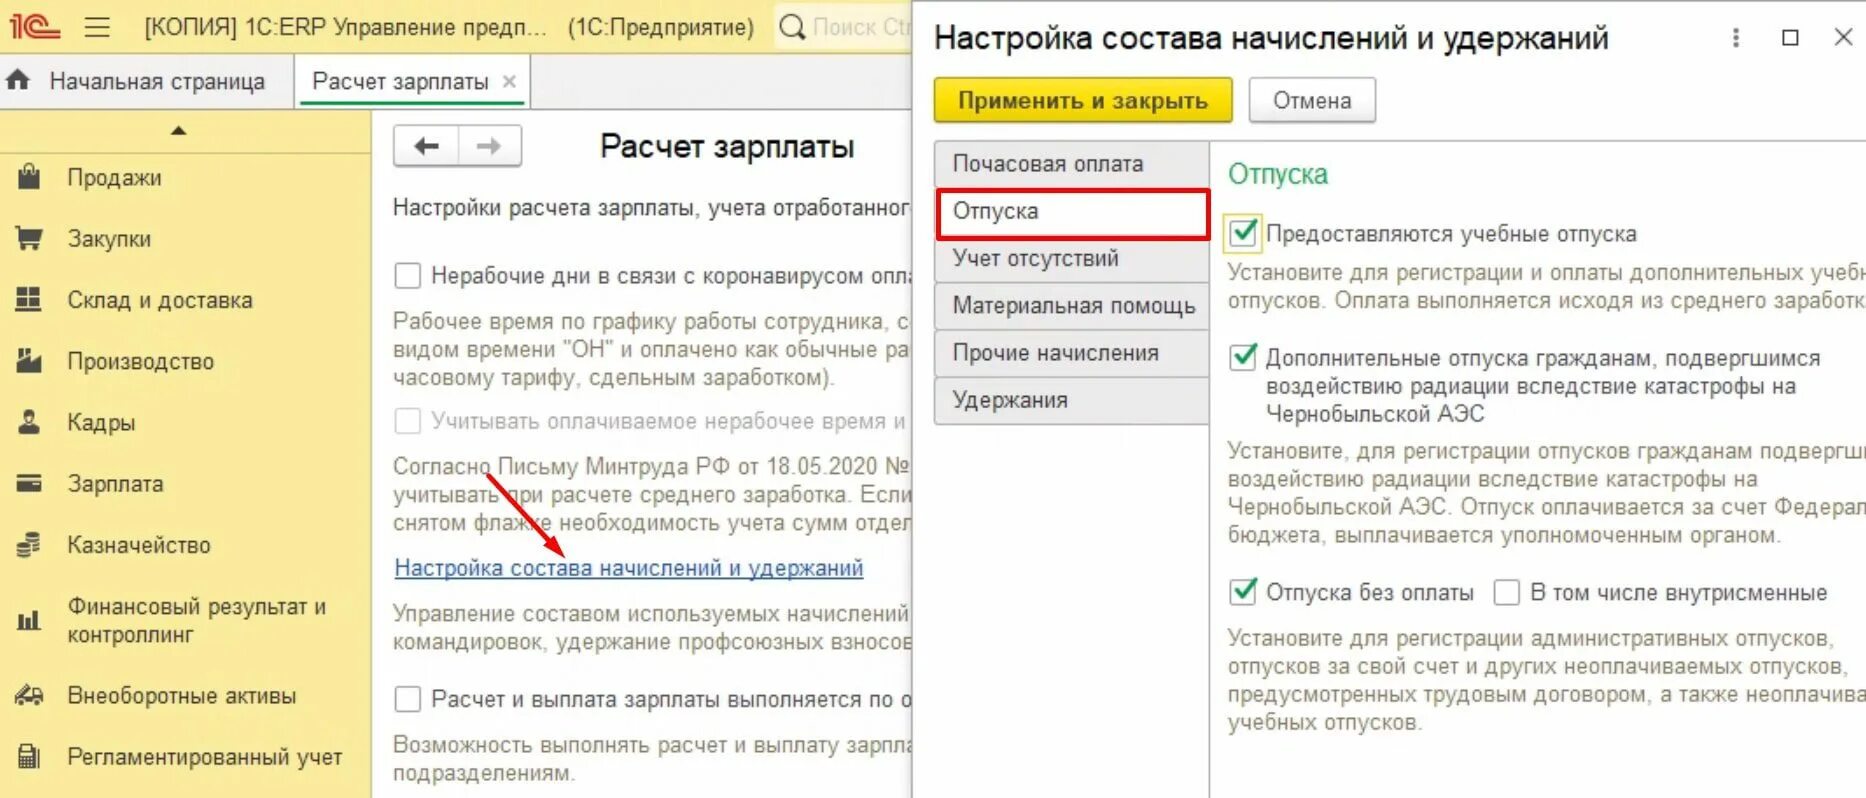Open the Материальная помощь section
The height and width of the screenshot is (798, 1866).
pos(1071,305)
